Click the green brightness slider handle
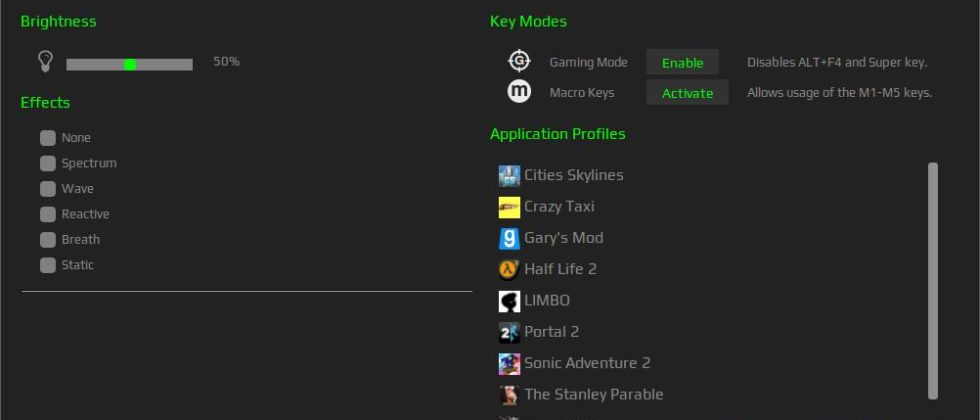980x420 pixels. (x=130, y=64)
